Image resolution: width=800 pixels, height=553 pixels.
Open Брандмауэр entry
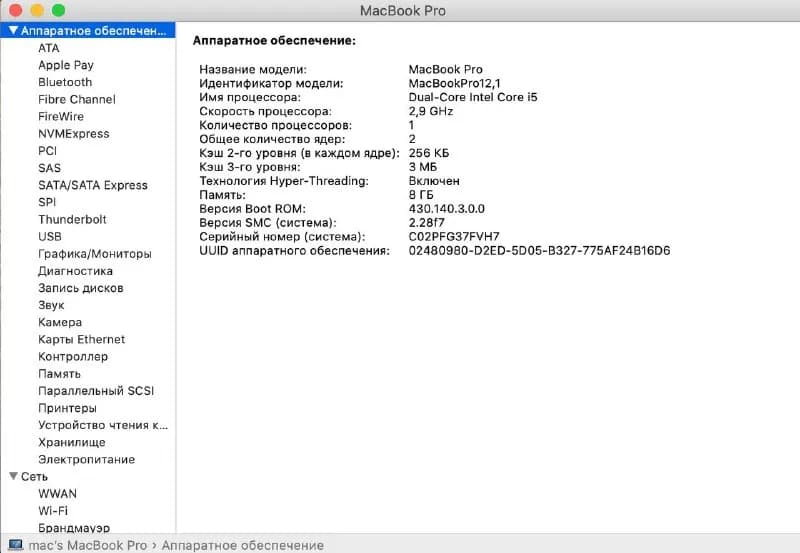(x=73, y=528)
